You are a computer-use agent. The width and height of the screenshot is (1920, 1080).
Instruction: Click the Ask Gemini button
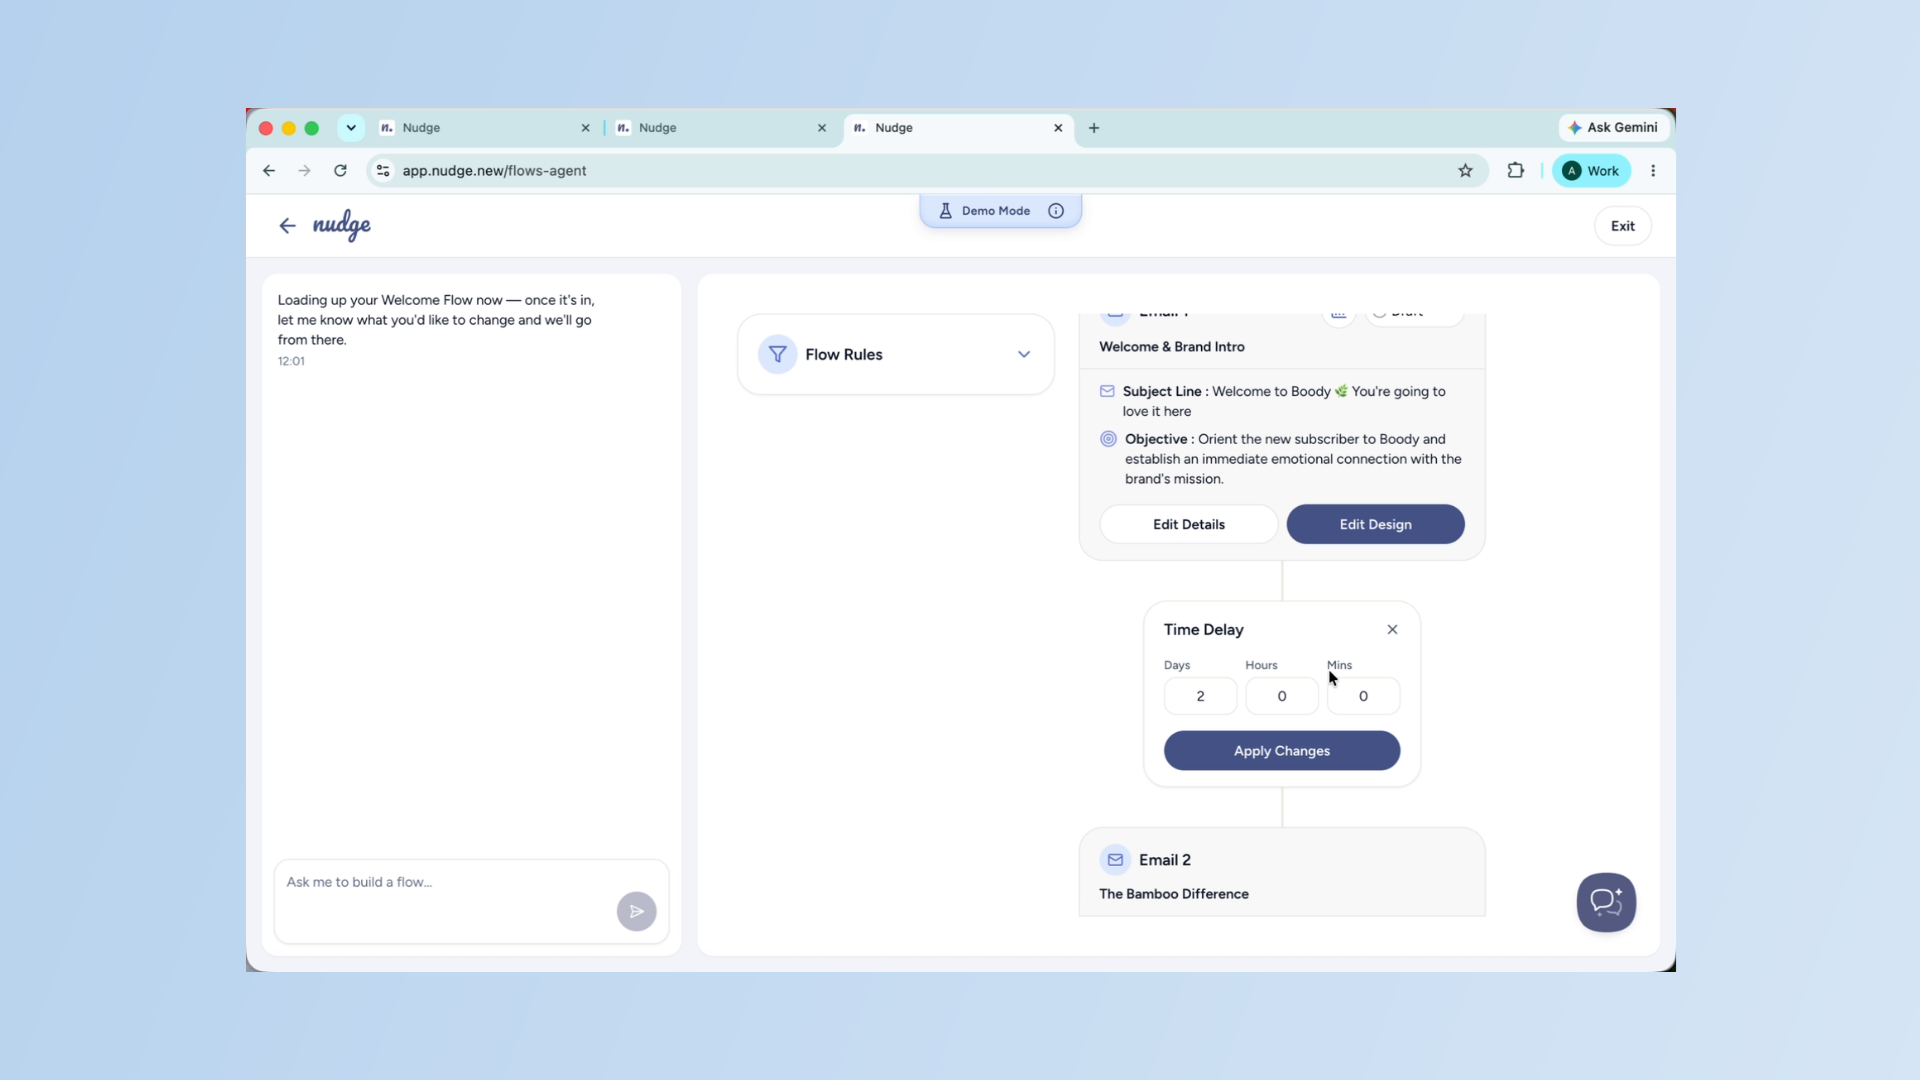click(x=1613, y=127)
